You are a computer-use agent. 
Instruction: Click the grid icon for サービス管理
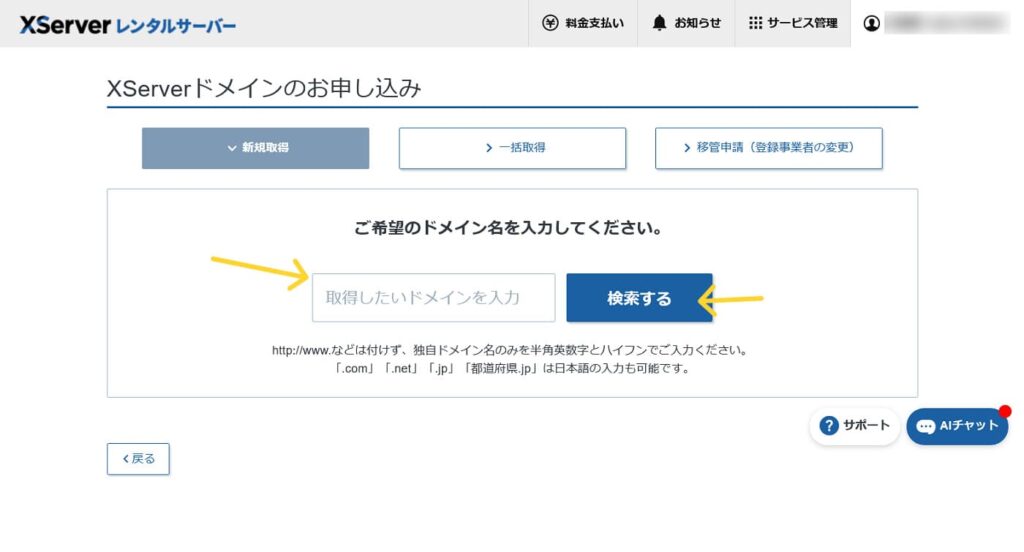point(756,23)
